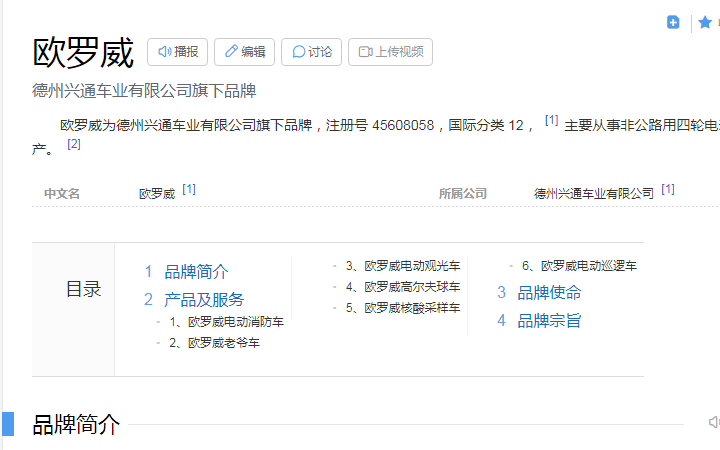The width and height of the screenshot is (720, 450).
Task: Click the blue plus add icon
Action: (x=673, y=22)
